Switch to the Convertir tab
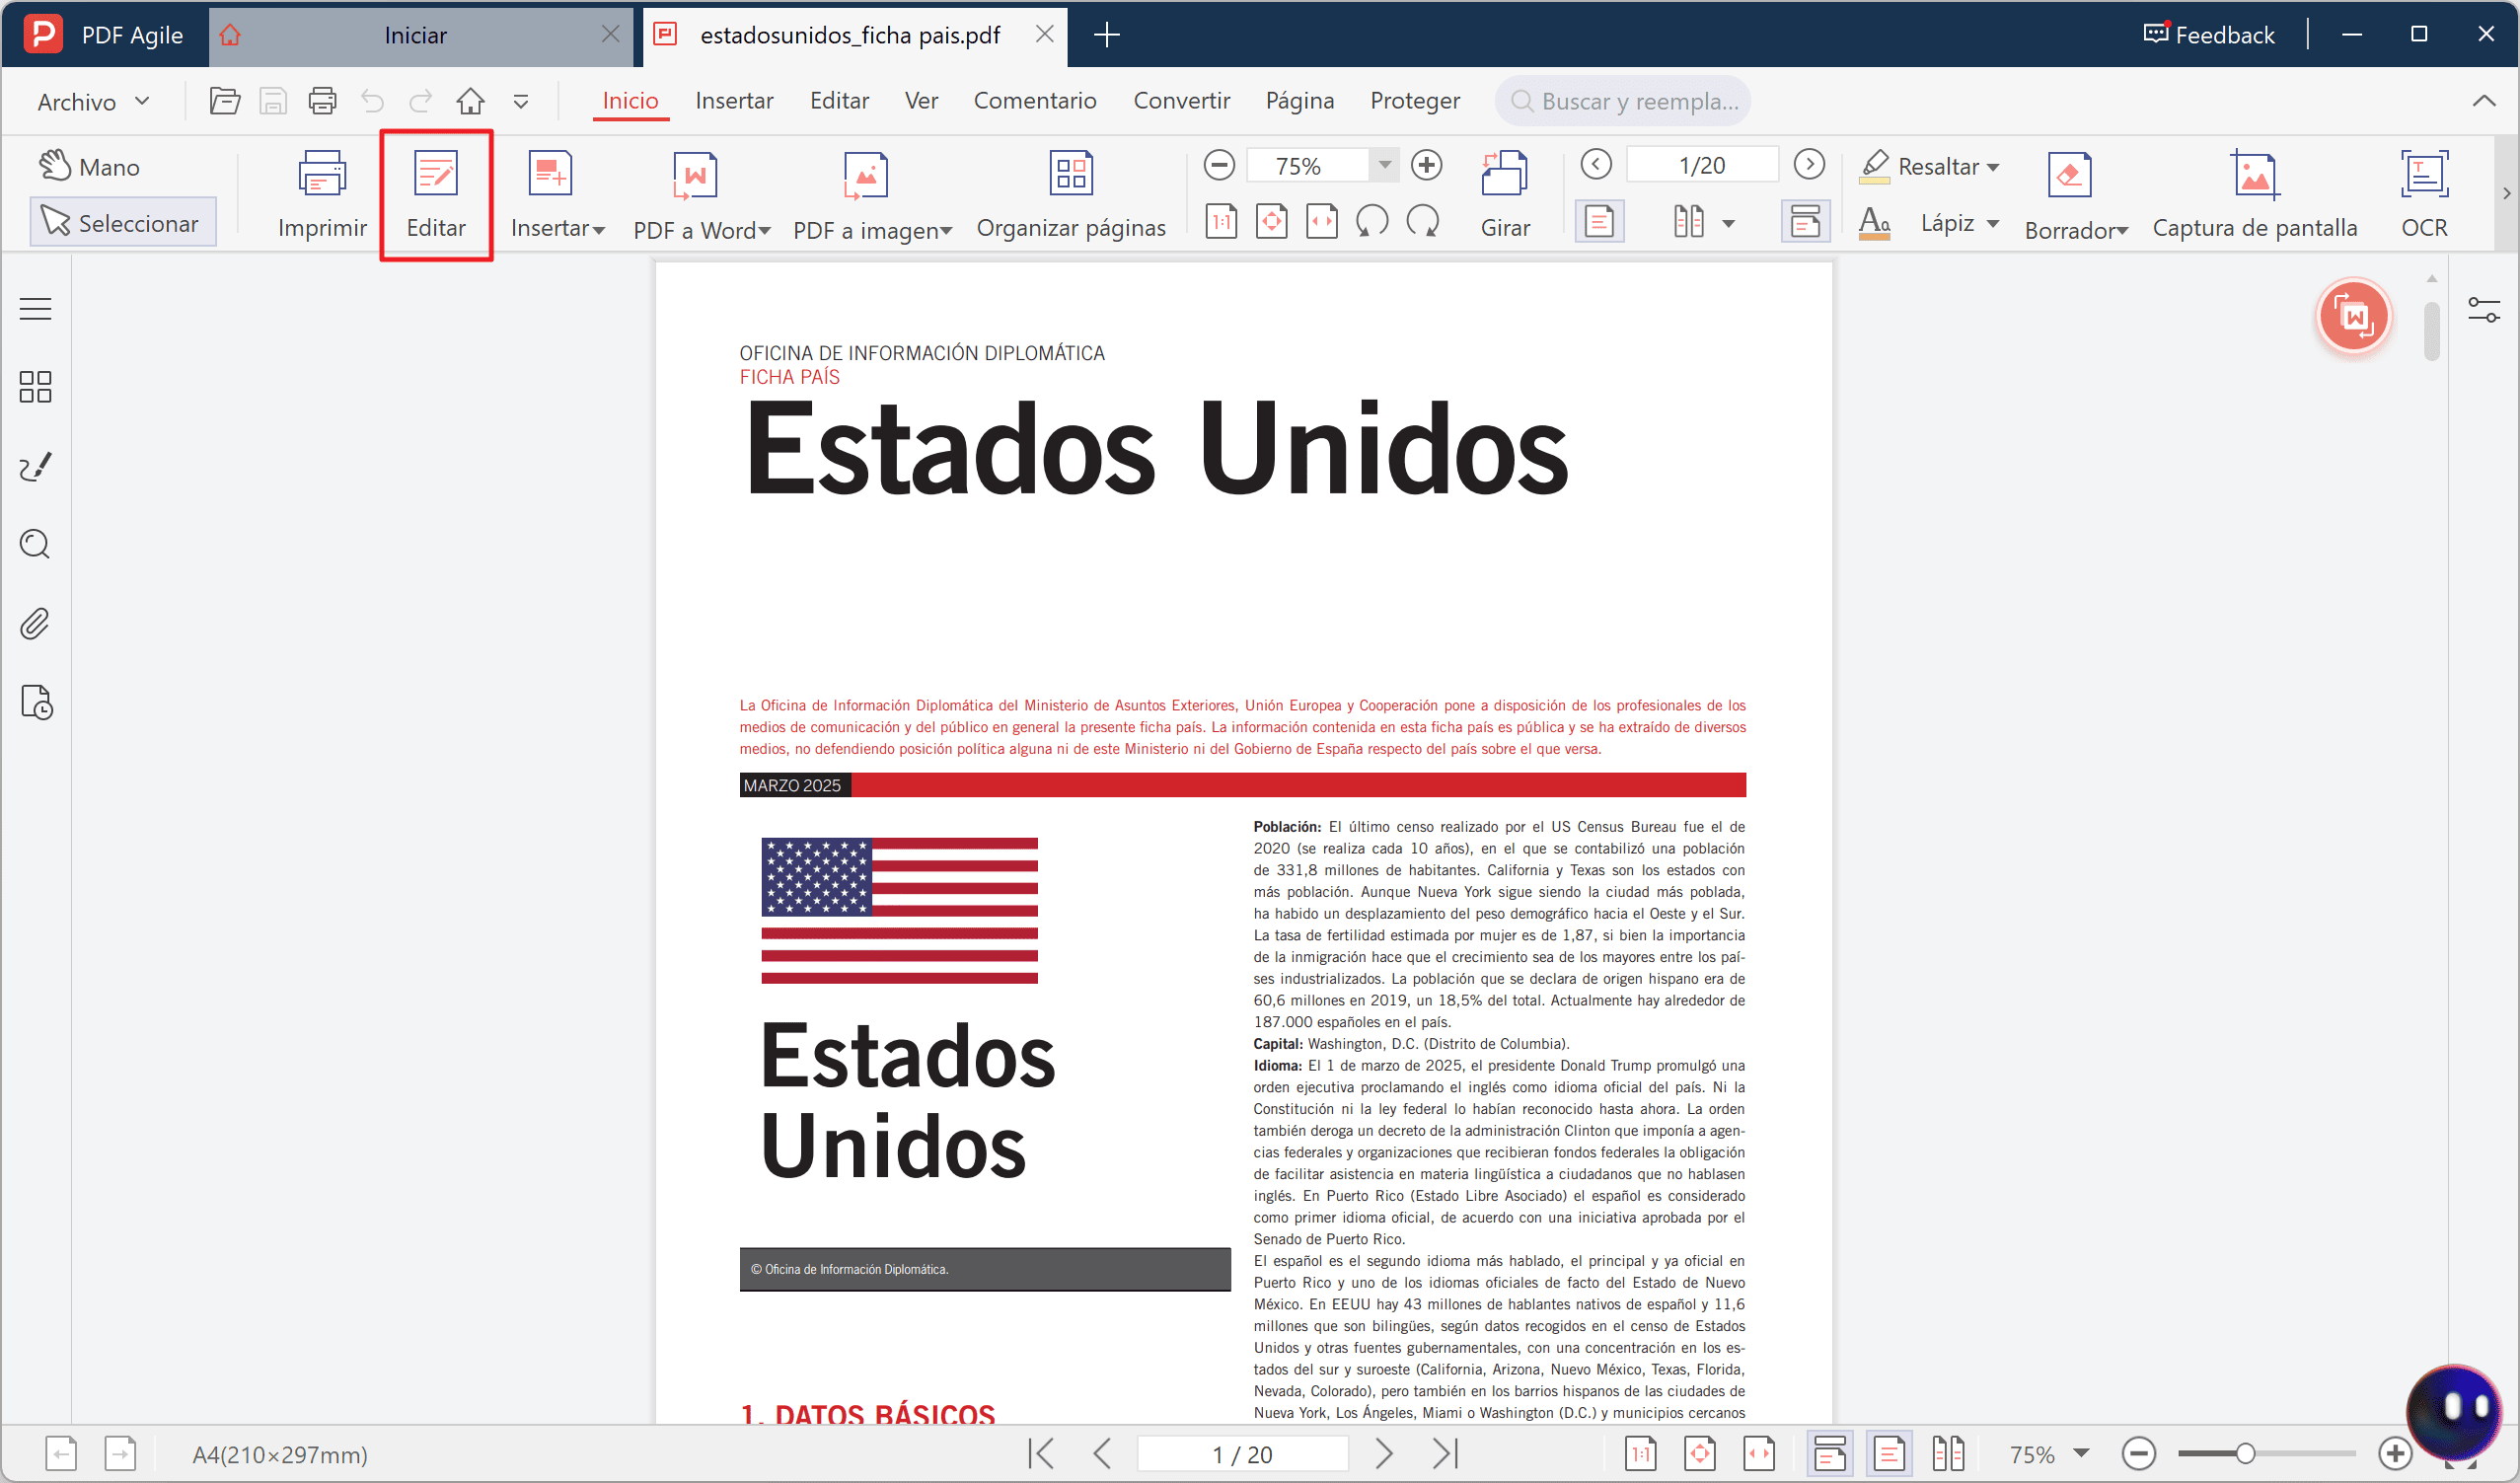 tap(1181, 101)
